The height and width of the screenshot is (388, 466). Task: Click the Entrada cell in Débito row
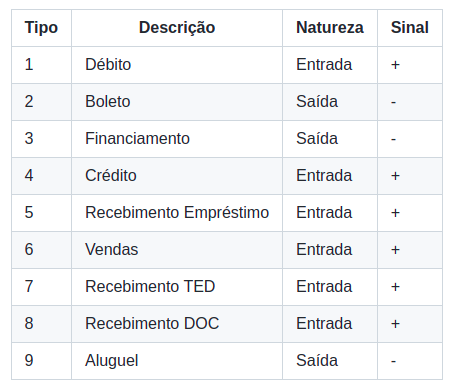click(x=330, y=65)
